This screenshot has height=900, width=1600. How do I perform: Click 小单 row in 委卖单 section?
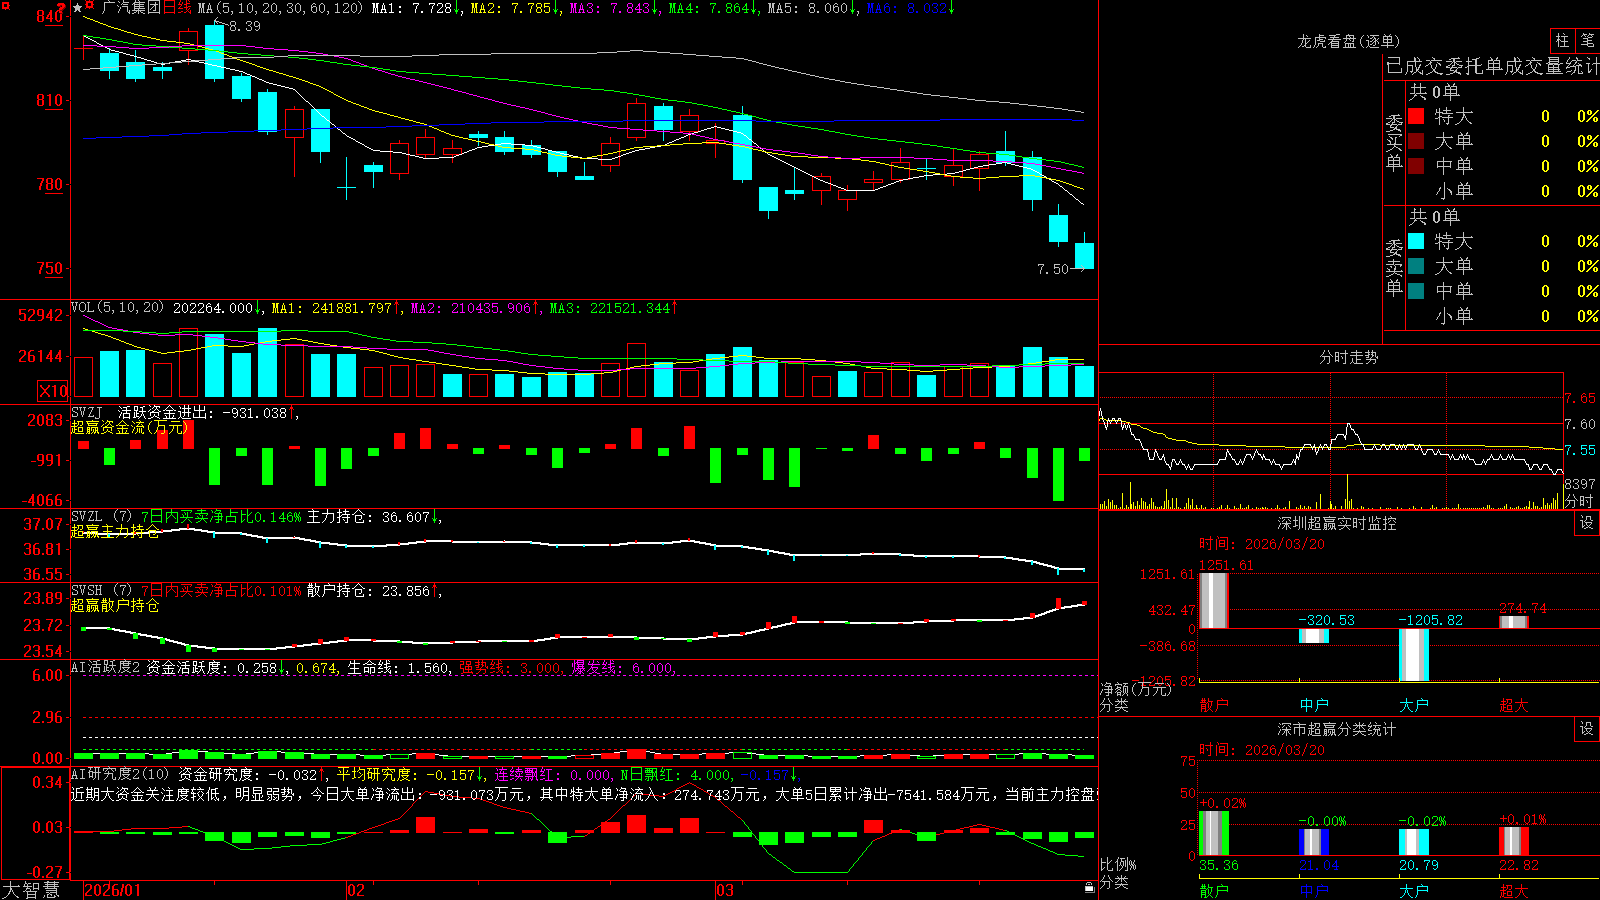click(1503, 316)
